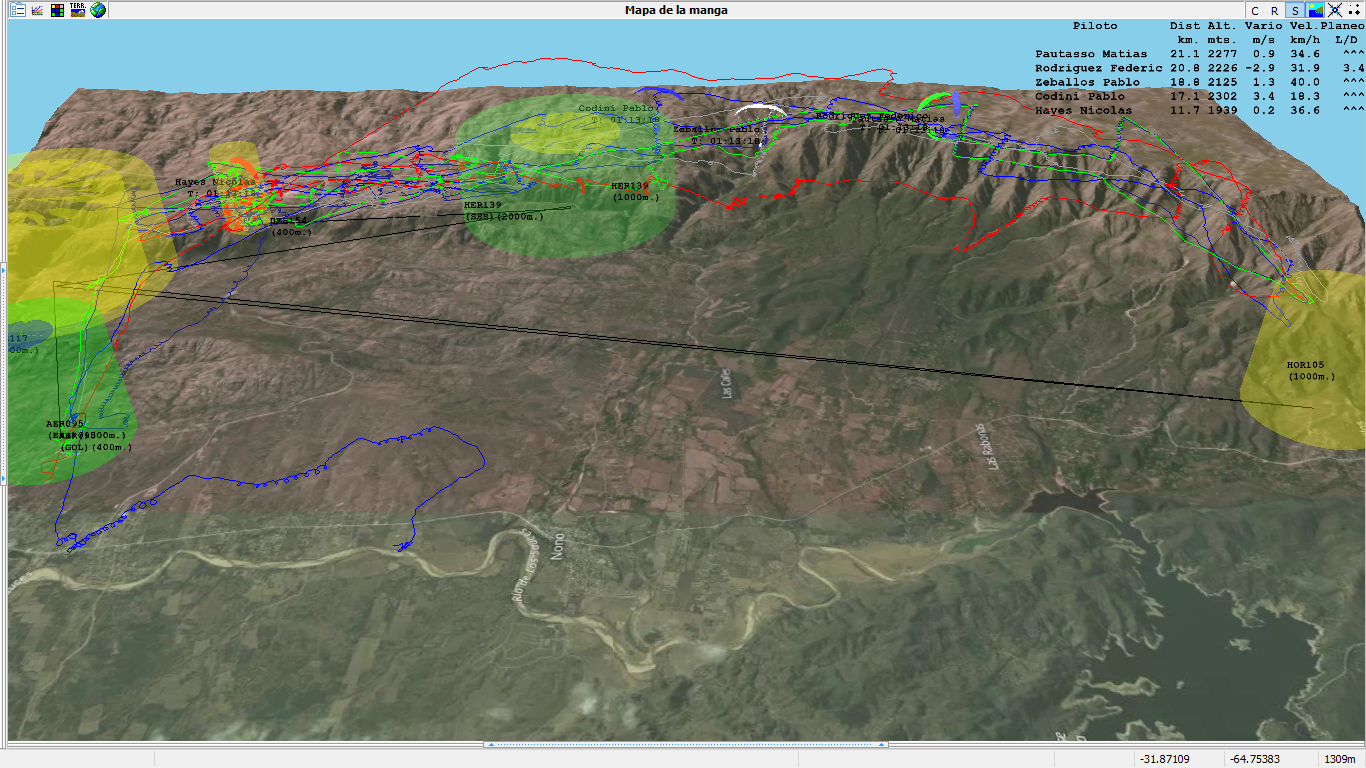
Task: Click the longitude -64.75383 status field
Action: [x=1255, y=759]
